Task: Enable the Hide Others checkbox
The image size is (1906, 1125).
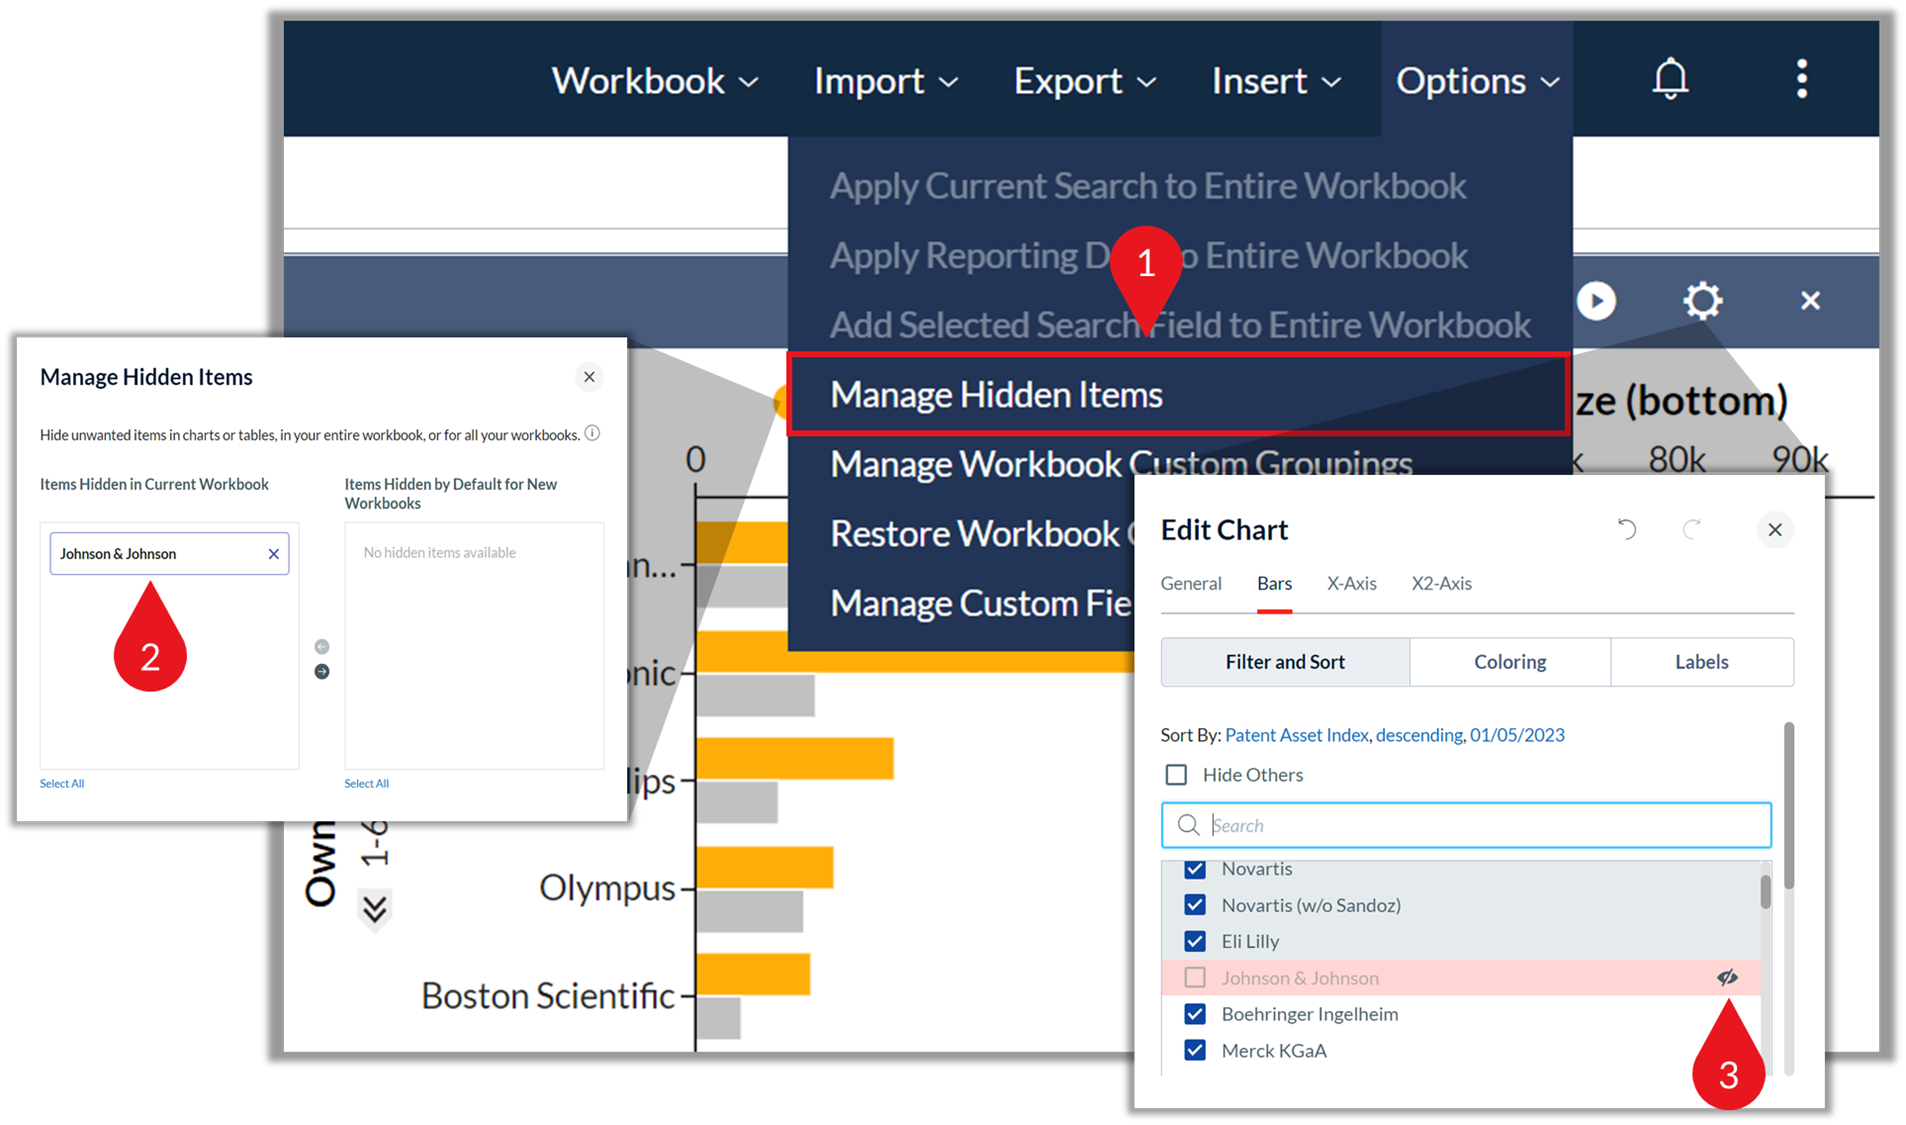Action: (x=1176, y=775)
